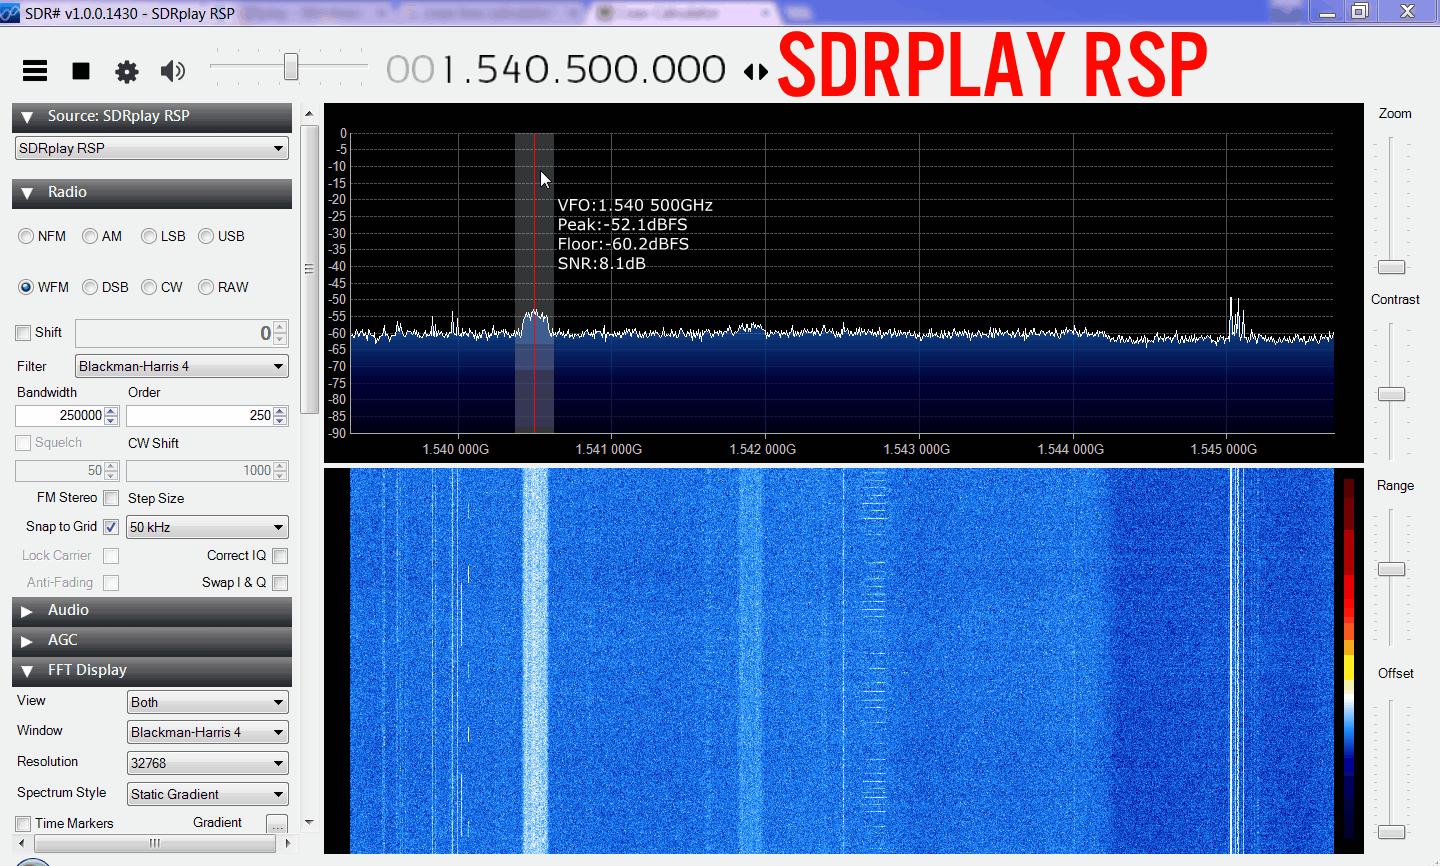Enable the FM Stereo checkbox

[111, 498]
